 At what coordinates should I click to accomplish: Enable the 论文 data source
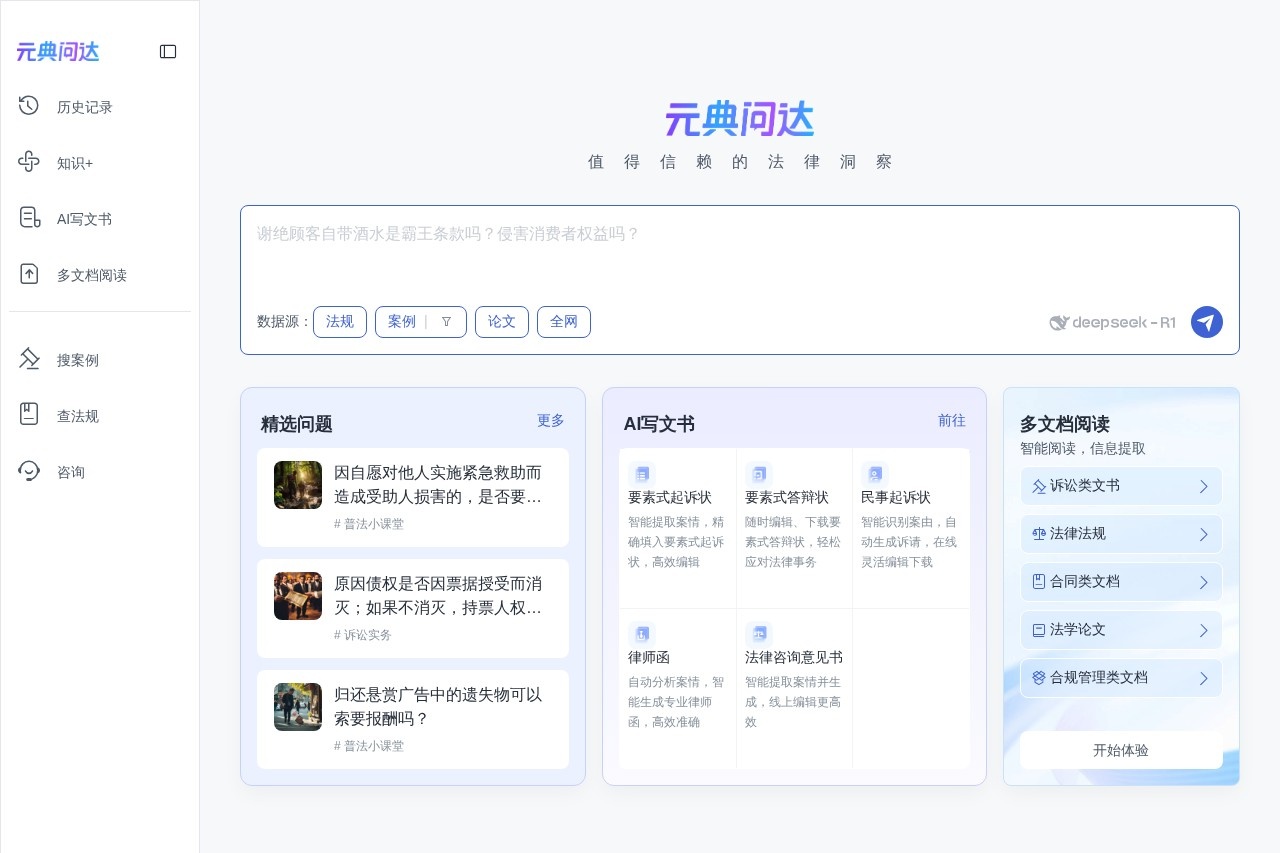coord(501,322)
